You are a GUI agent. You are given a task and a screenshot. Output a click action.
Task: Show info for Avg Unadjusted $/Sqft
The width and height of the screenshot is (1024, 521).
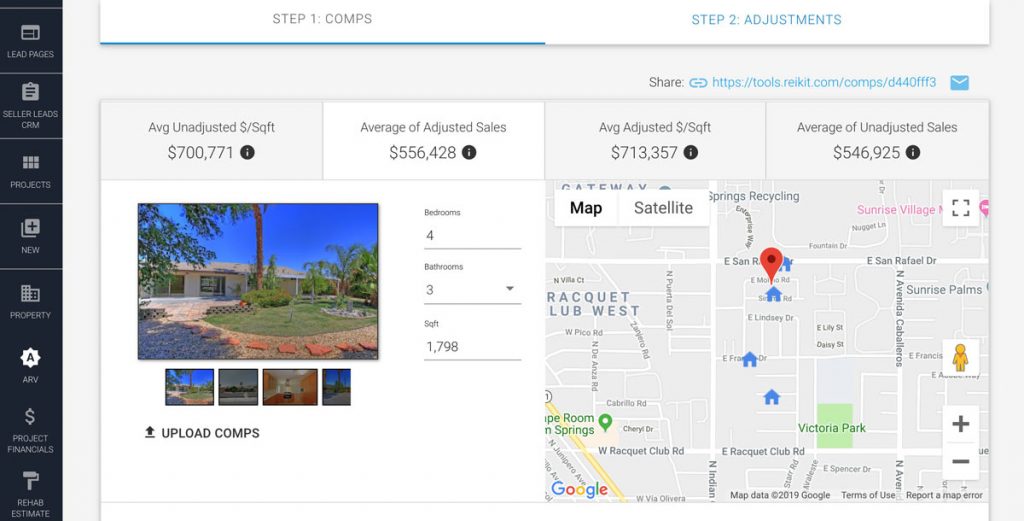coord(247,153)
